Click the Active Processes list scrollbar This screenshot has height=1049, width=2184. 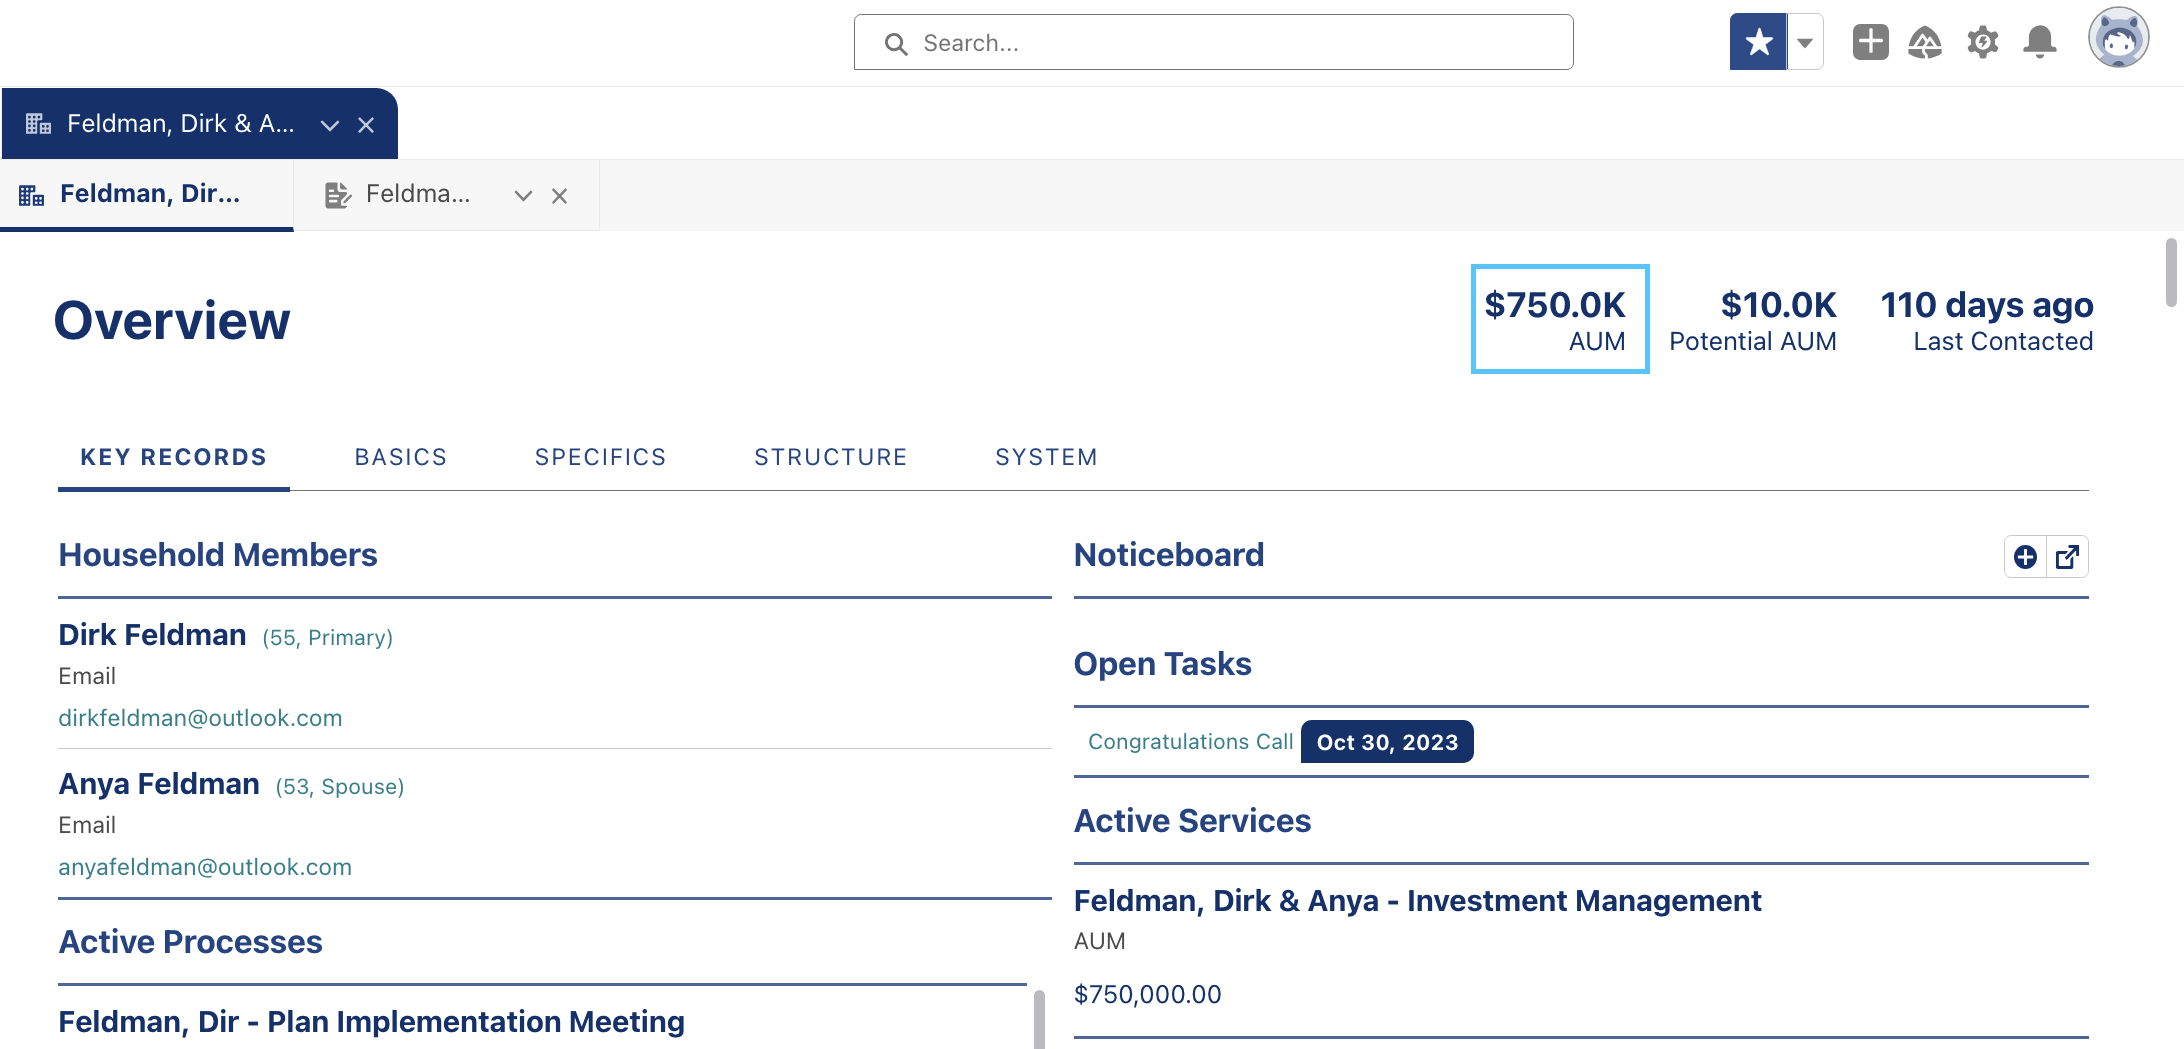[x=1039, y=1019]
